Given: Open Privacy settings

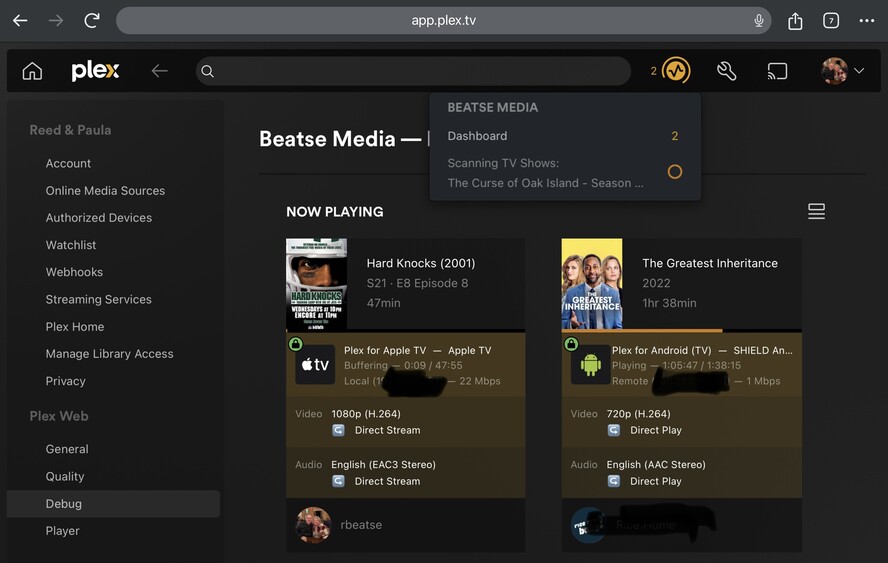Looking at the screenshot, I should coord(65,381).
